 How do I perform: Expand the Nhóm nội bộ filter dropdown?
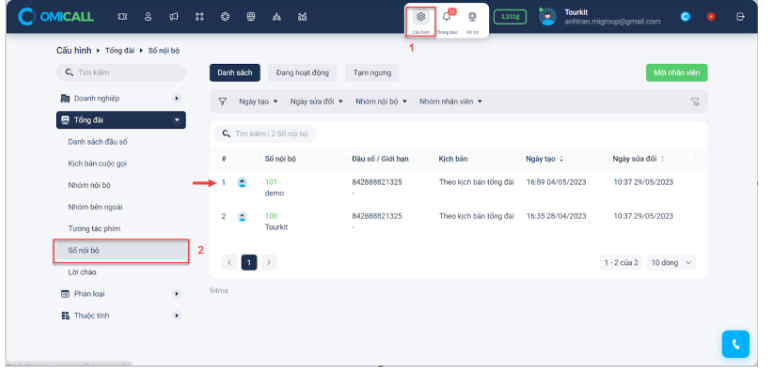(x=381, y=101)
